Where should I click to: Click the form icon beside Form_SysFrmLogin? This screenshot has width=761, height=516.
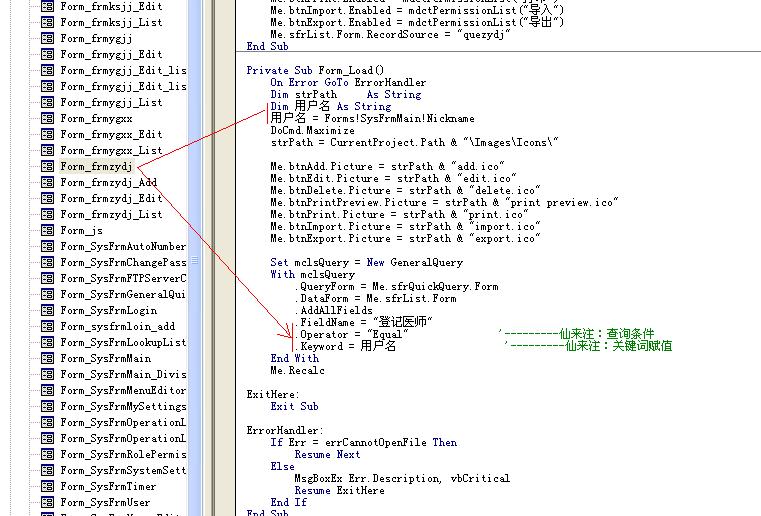46,310
